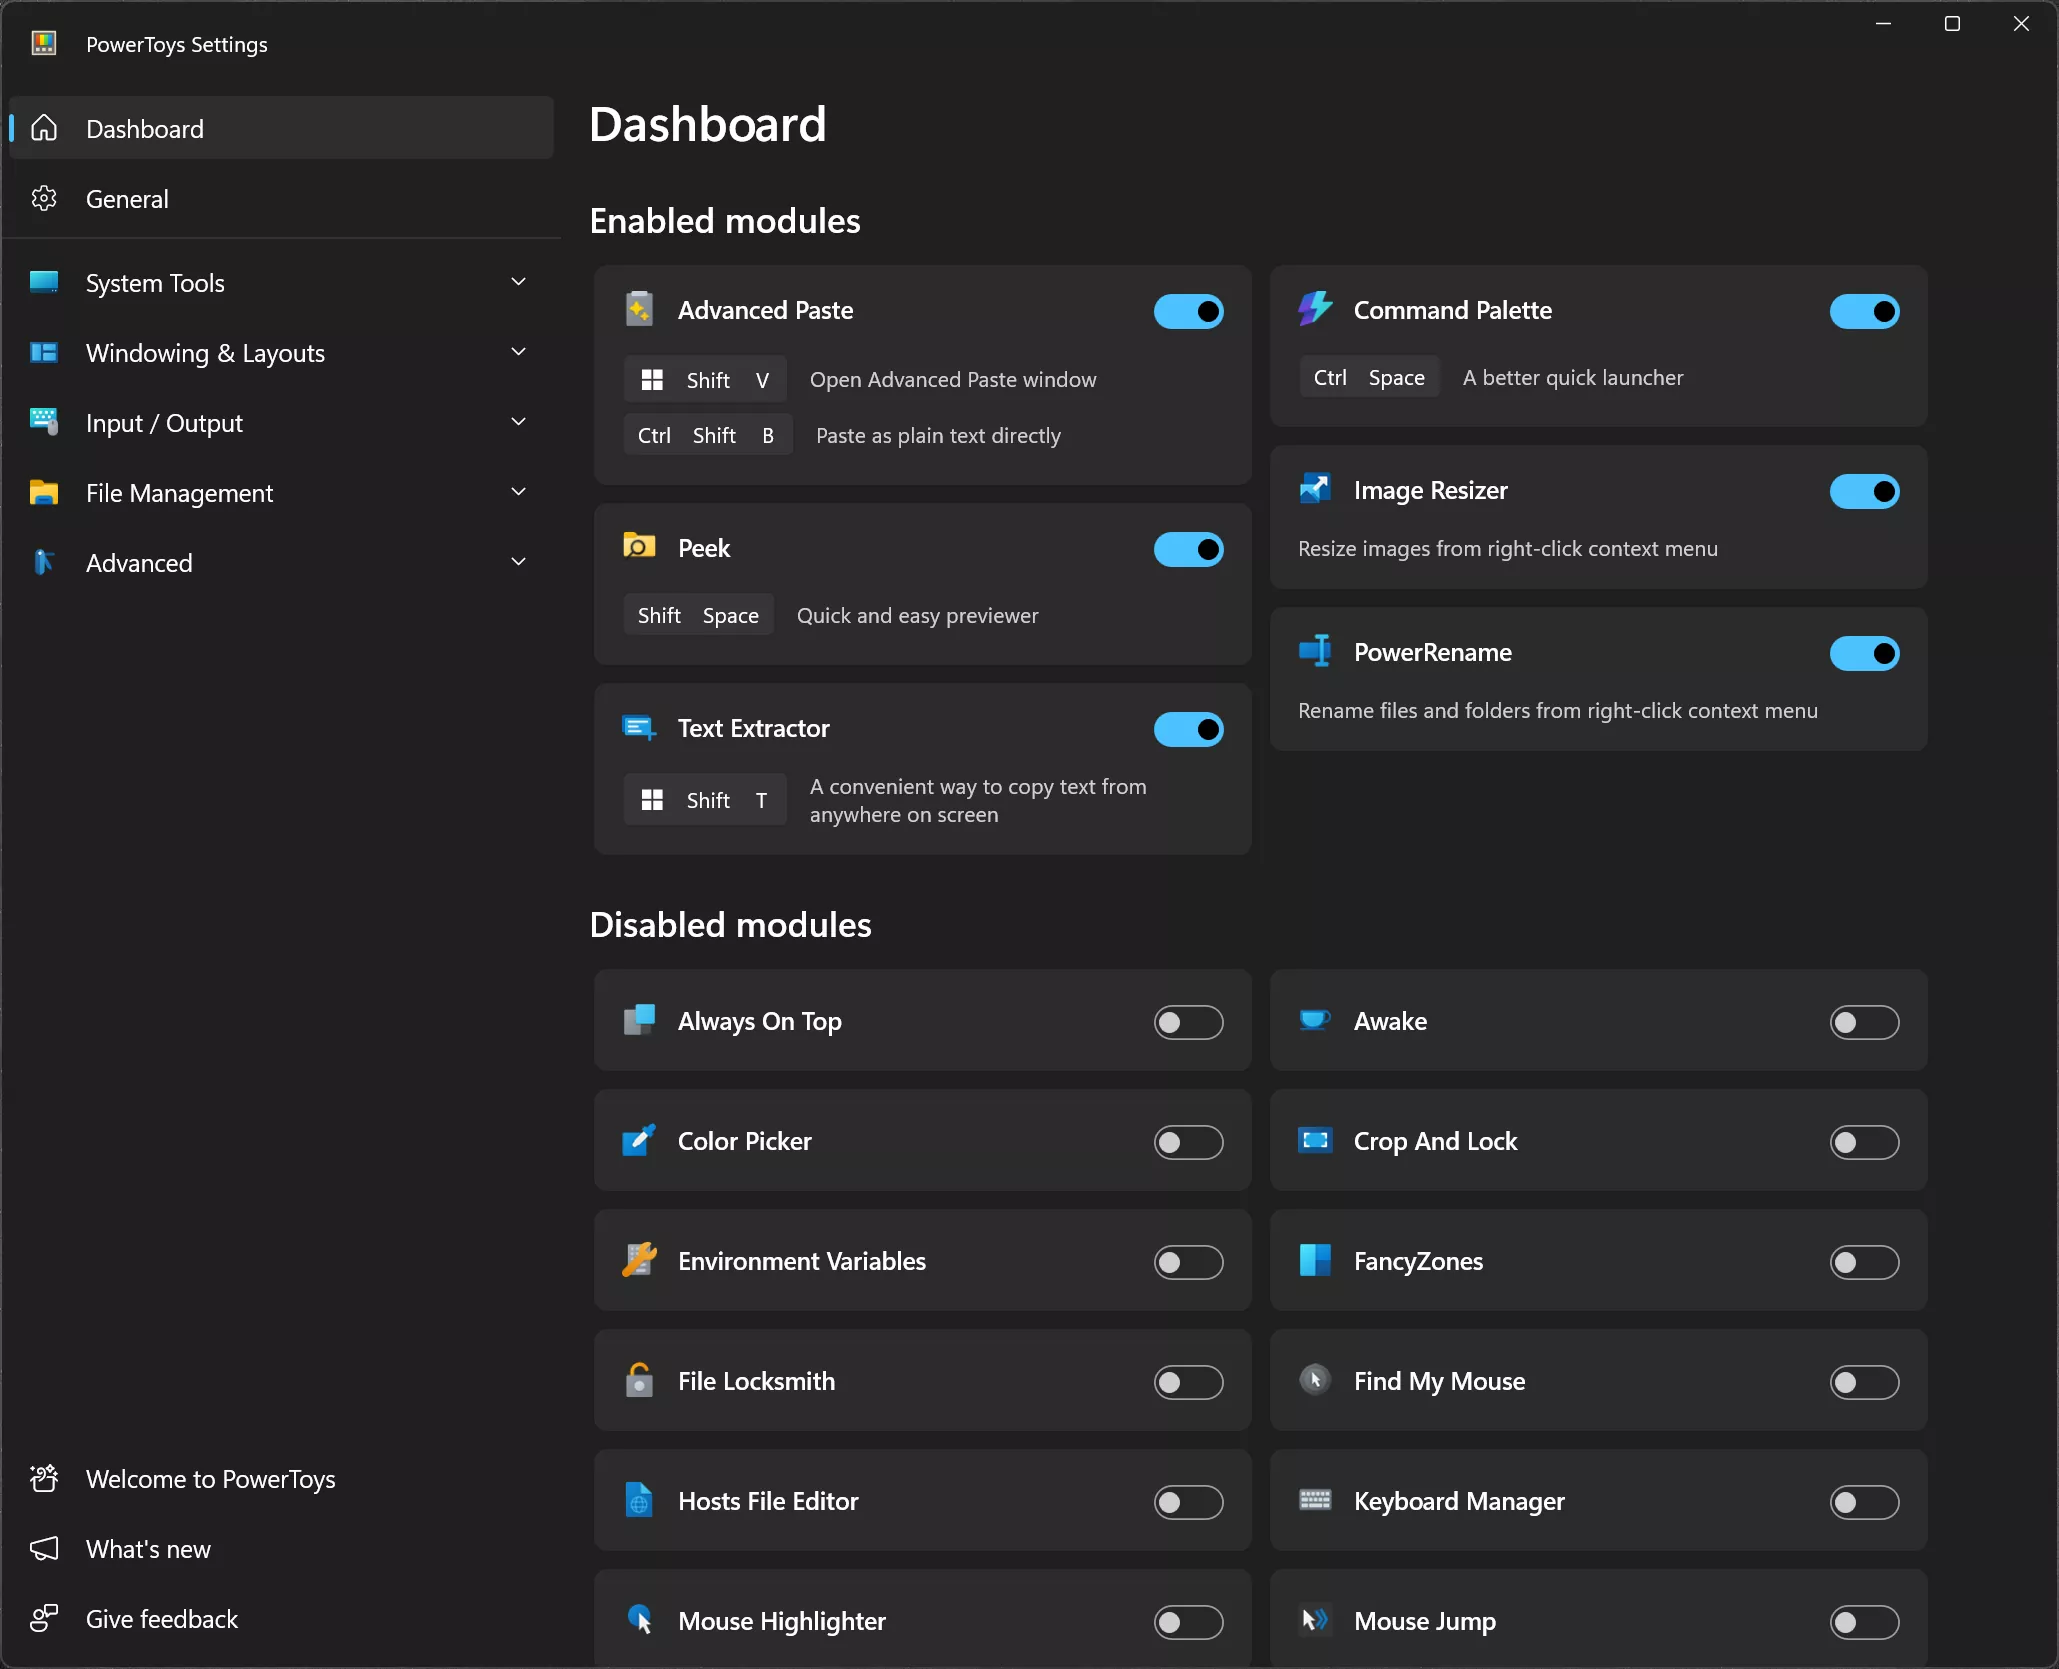Viewport: 2059px width, 1669px height.
Task: Click the Text Extractor module icon
Action: click(x=639, y=728)
